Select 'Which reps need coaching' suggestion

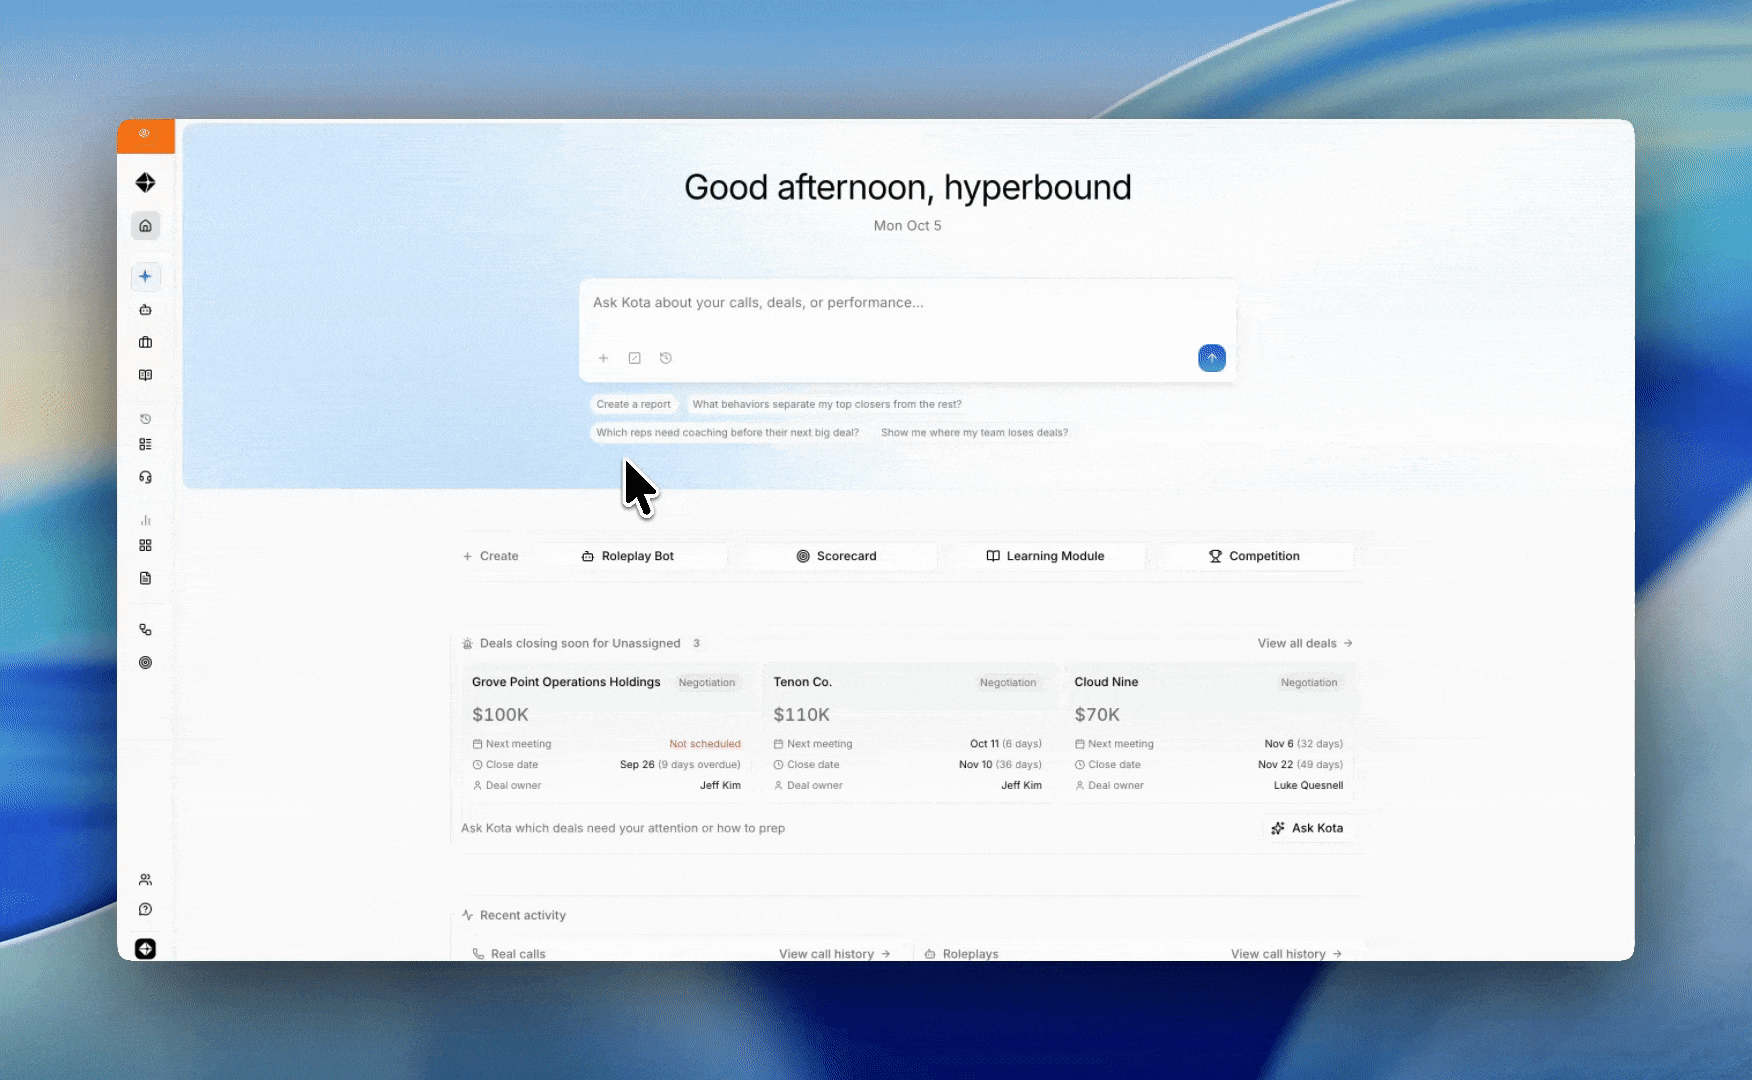(728, 432)
